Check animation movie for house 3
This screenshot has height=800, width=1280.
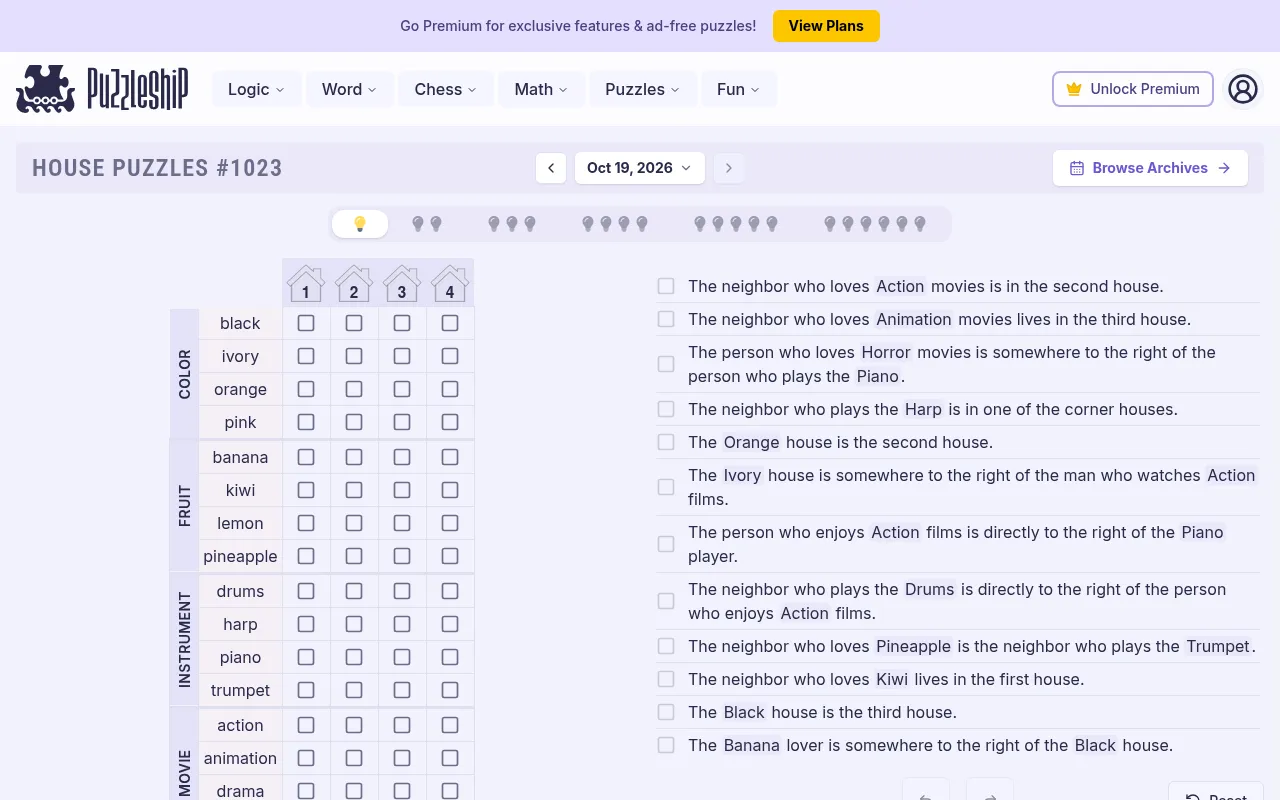[402, 758]
